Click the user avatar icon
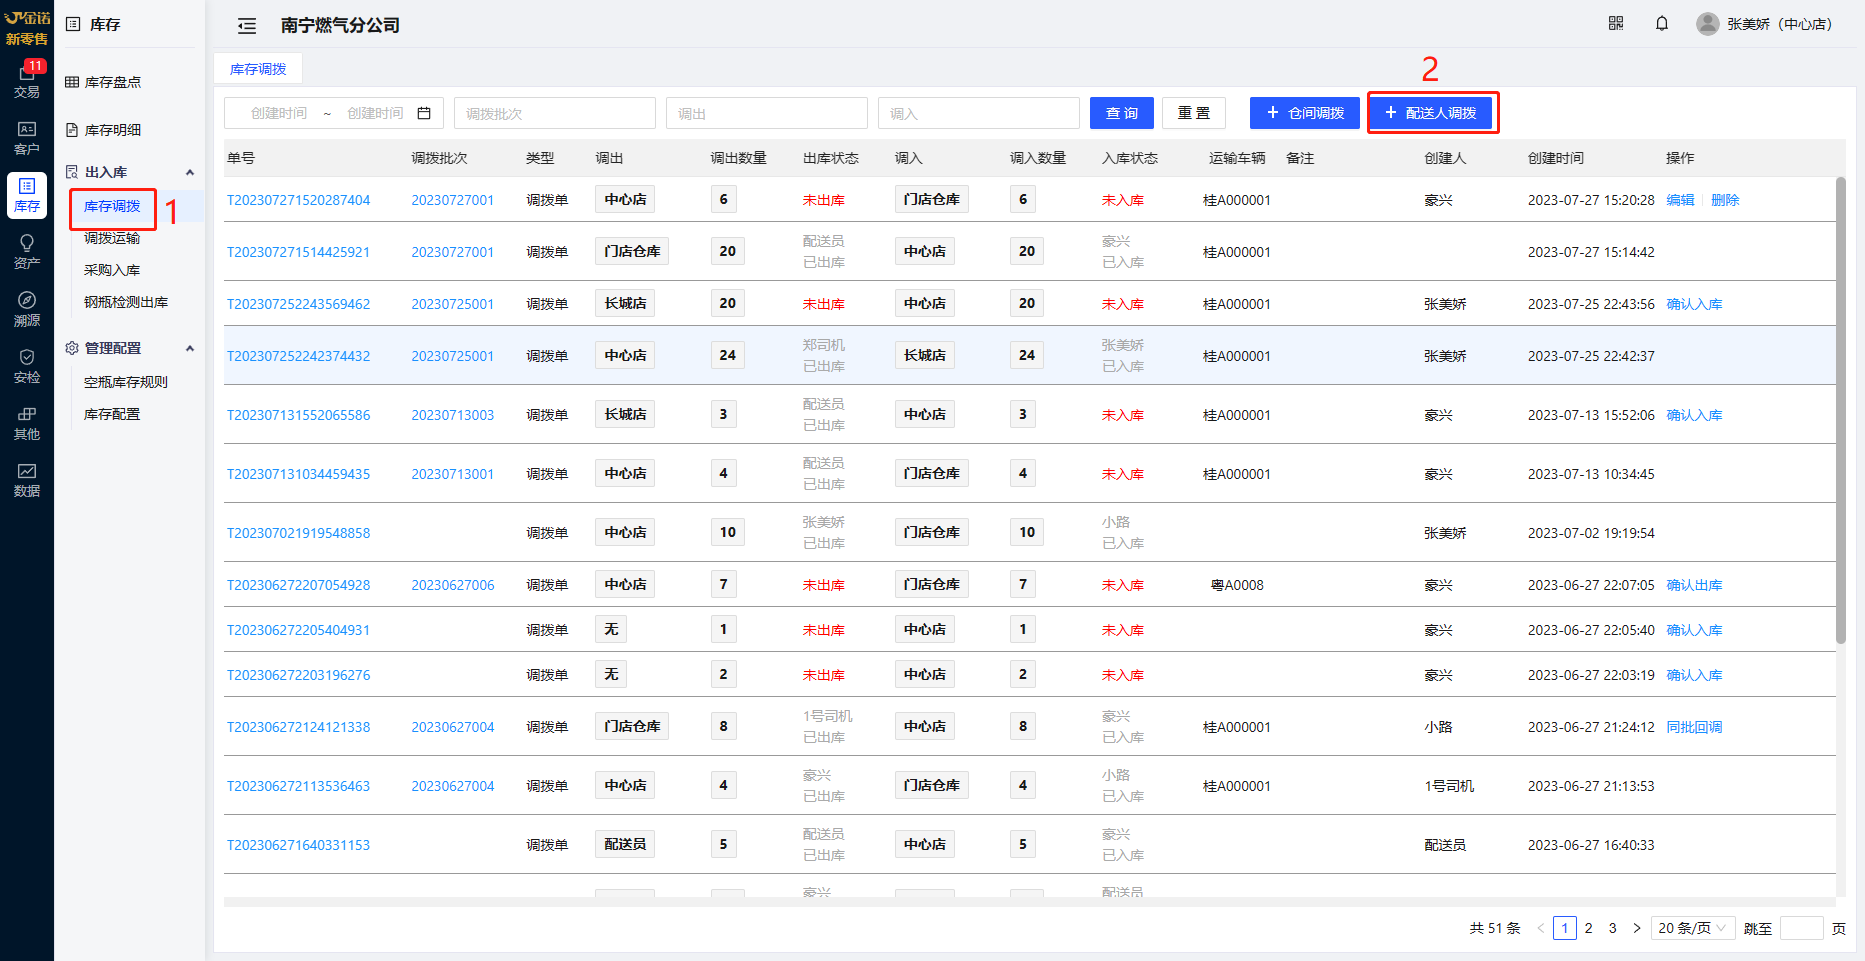The width and height of the screenshot is (1865, 961). [1708, 24]
